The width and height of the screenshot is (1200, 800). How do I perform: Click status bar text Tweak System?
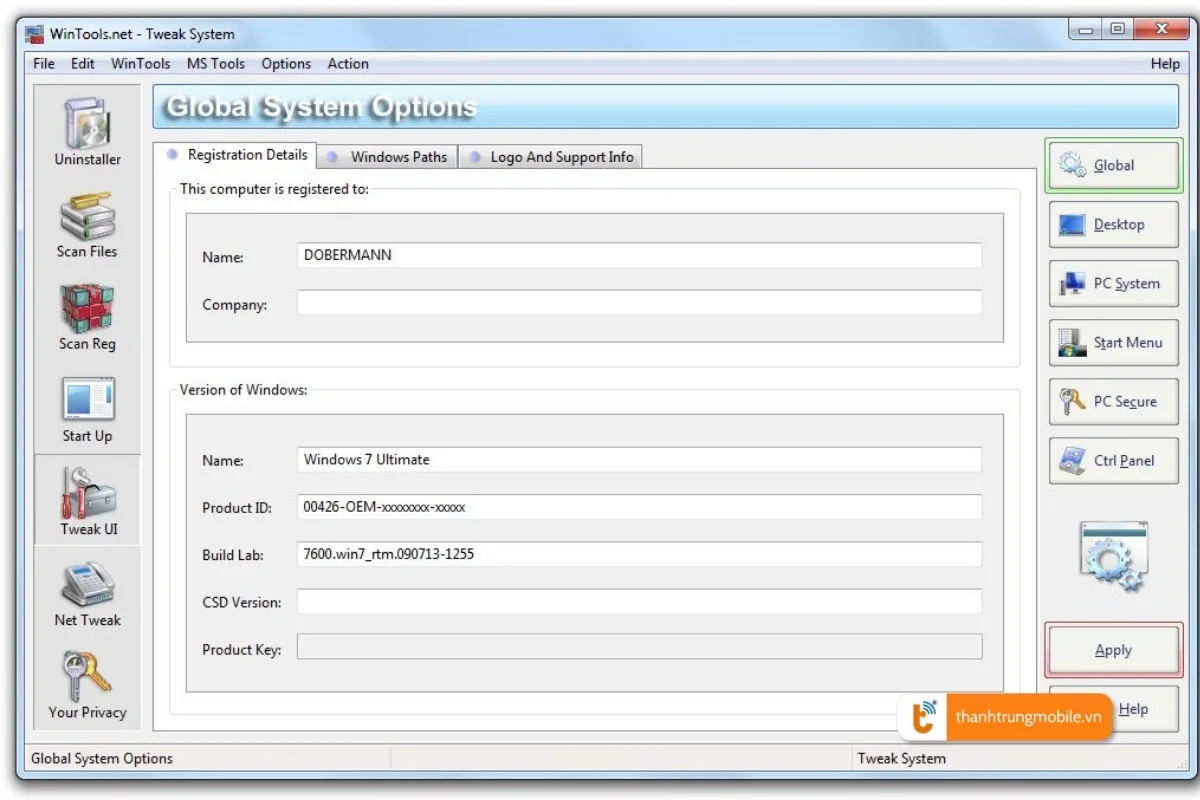pos(901,758)
